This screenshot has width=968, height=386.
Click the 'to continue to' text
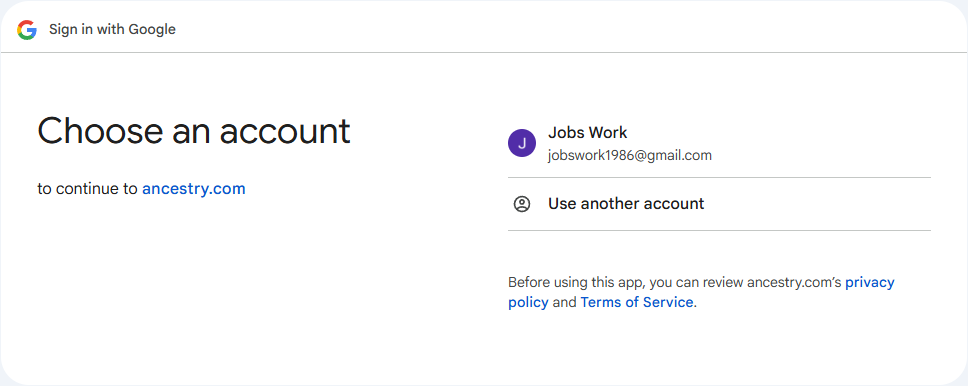pyautogui.click(x=88, y=189)
